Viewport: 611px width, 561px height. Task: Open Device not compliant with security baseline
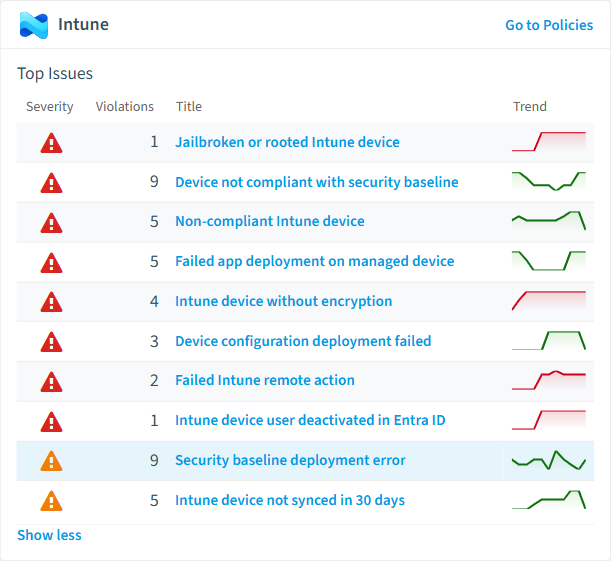point(317,182)
